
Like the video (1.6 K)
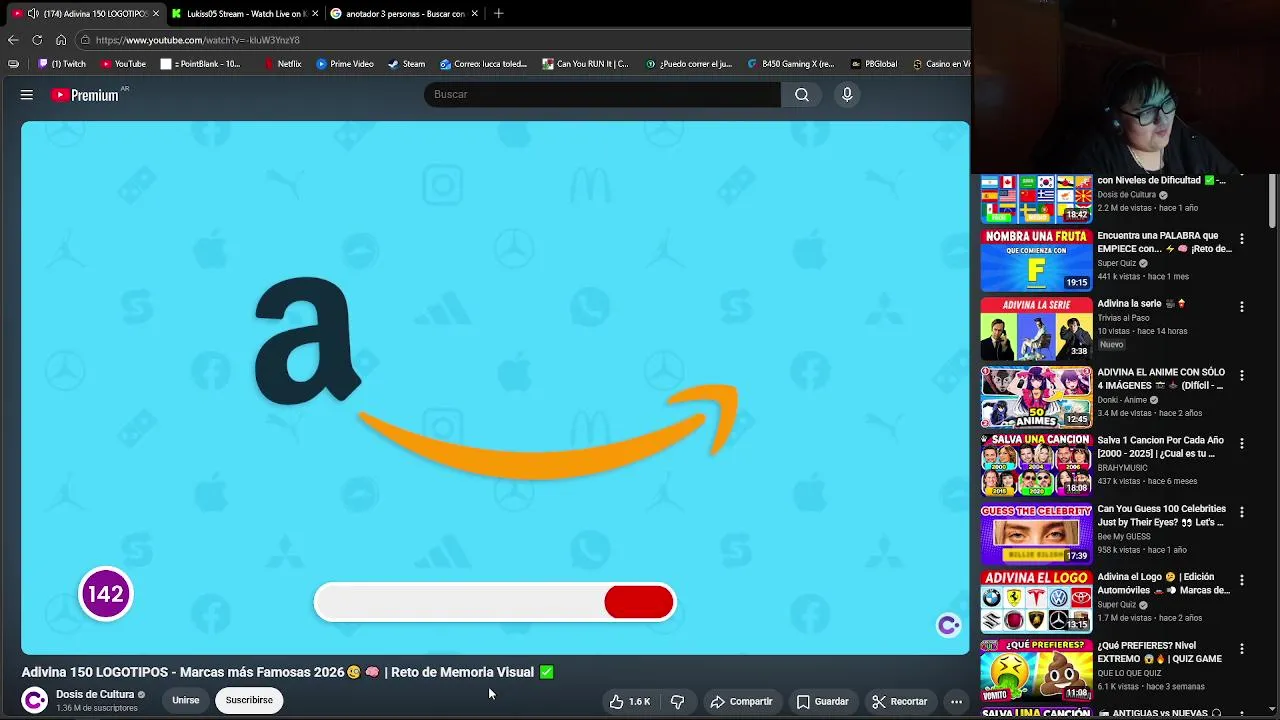[630, 701]
